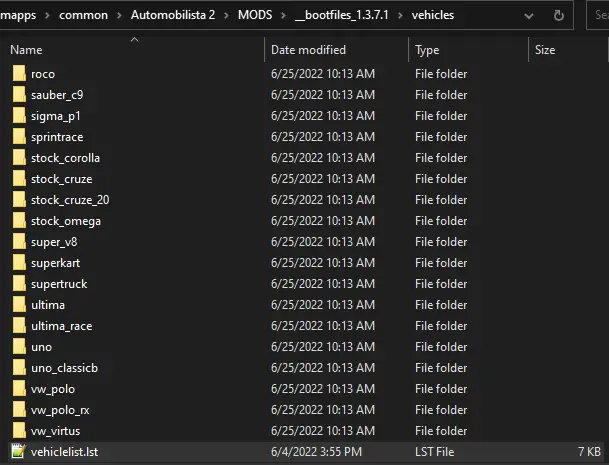The height and width of the screenshot is (465, 609).
Task: Click the ultima_race folder icon
Action: click(x=19, y=325)
